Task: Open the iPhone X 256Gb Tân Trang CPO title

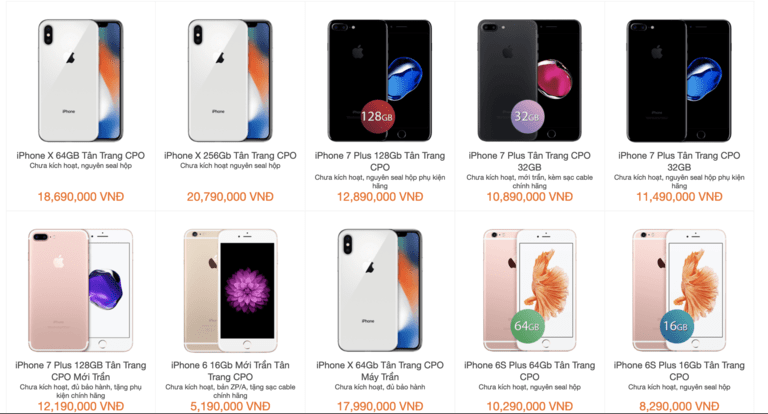Action: point(230,155)
